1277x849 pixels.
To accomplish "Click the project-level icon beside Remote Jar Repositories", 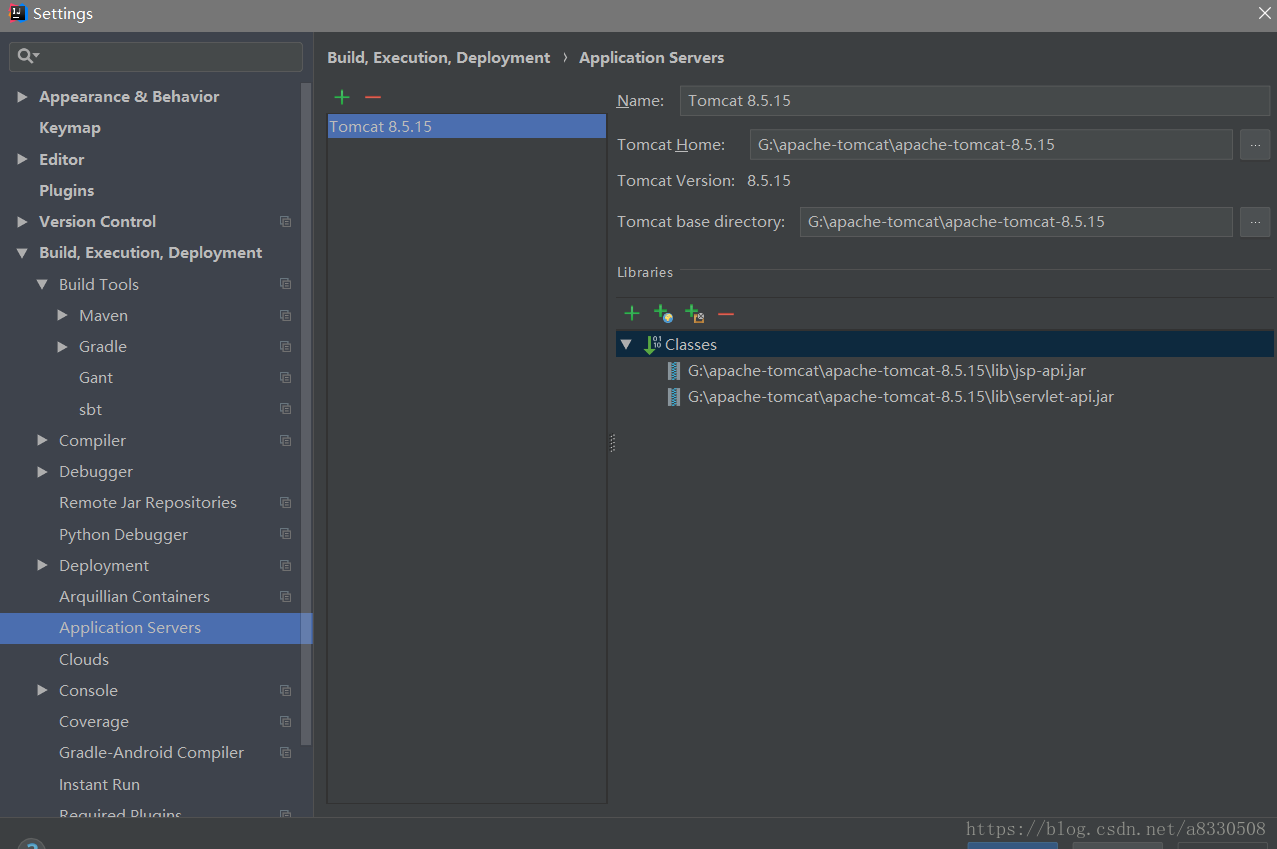I will click(286, 503).
